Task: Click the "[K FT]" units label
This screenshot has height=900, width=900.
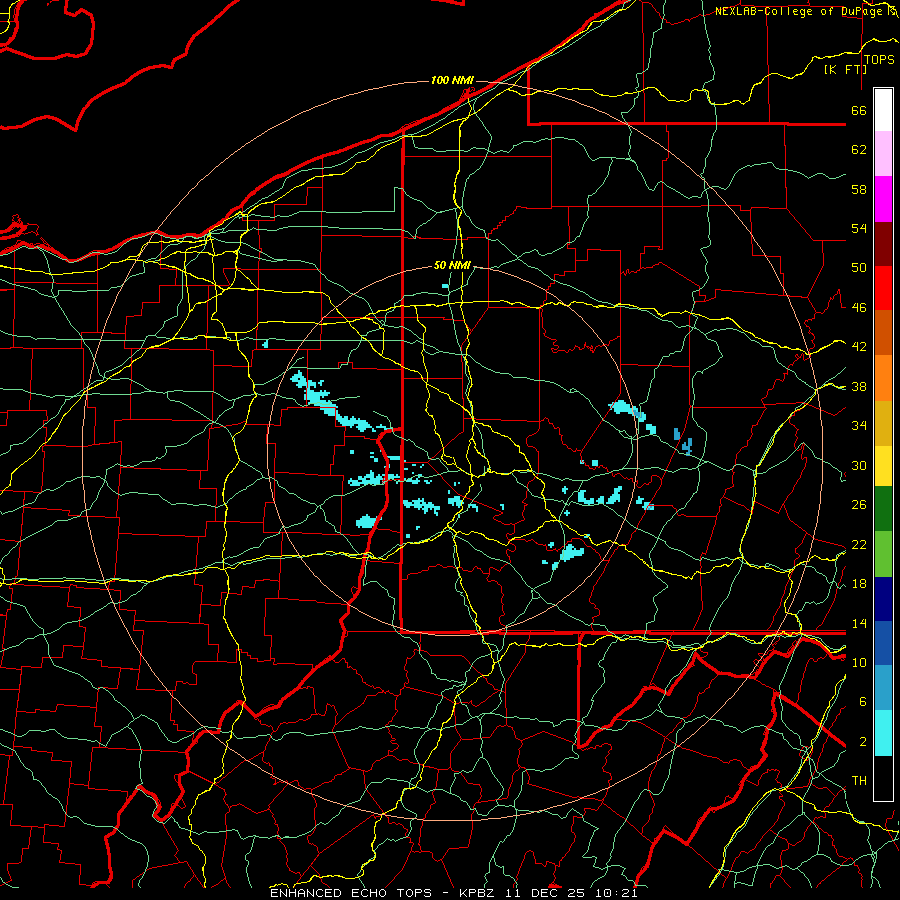Action: point(845,69)
